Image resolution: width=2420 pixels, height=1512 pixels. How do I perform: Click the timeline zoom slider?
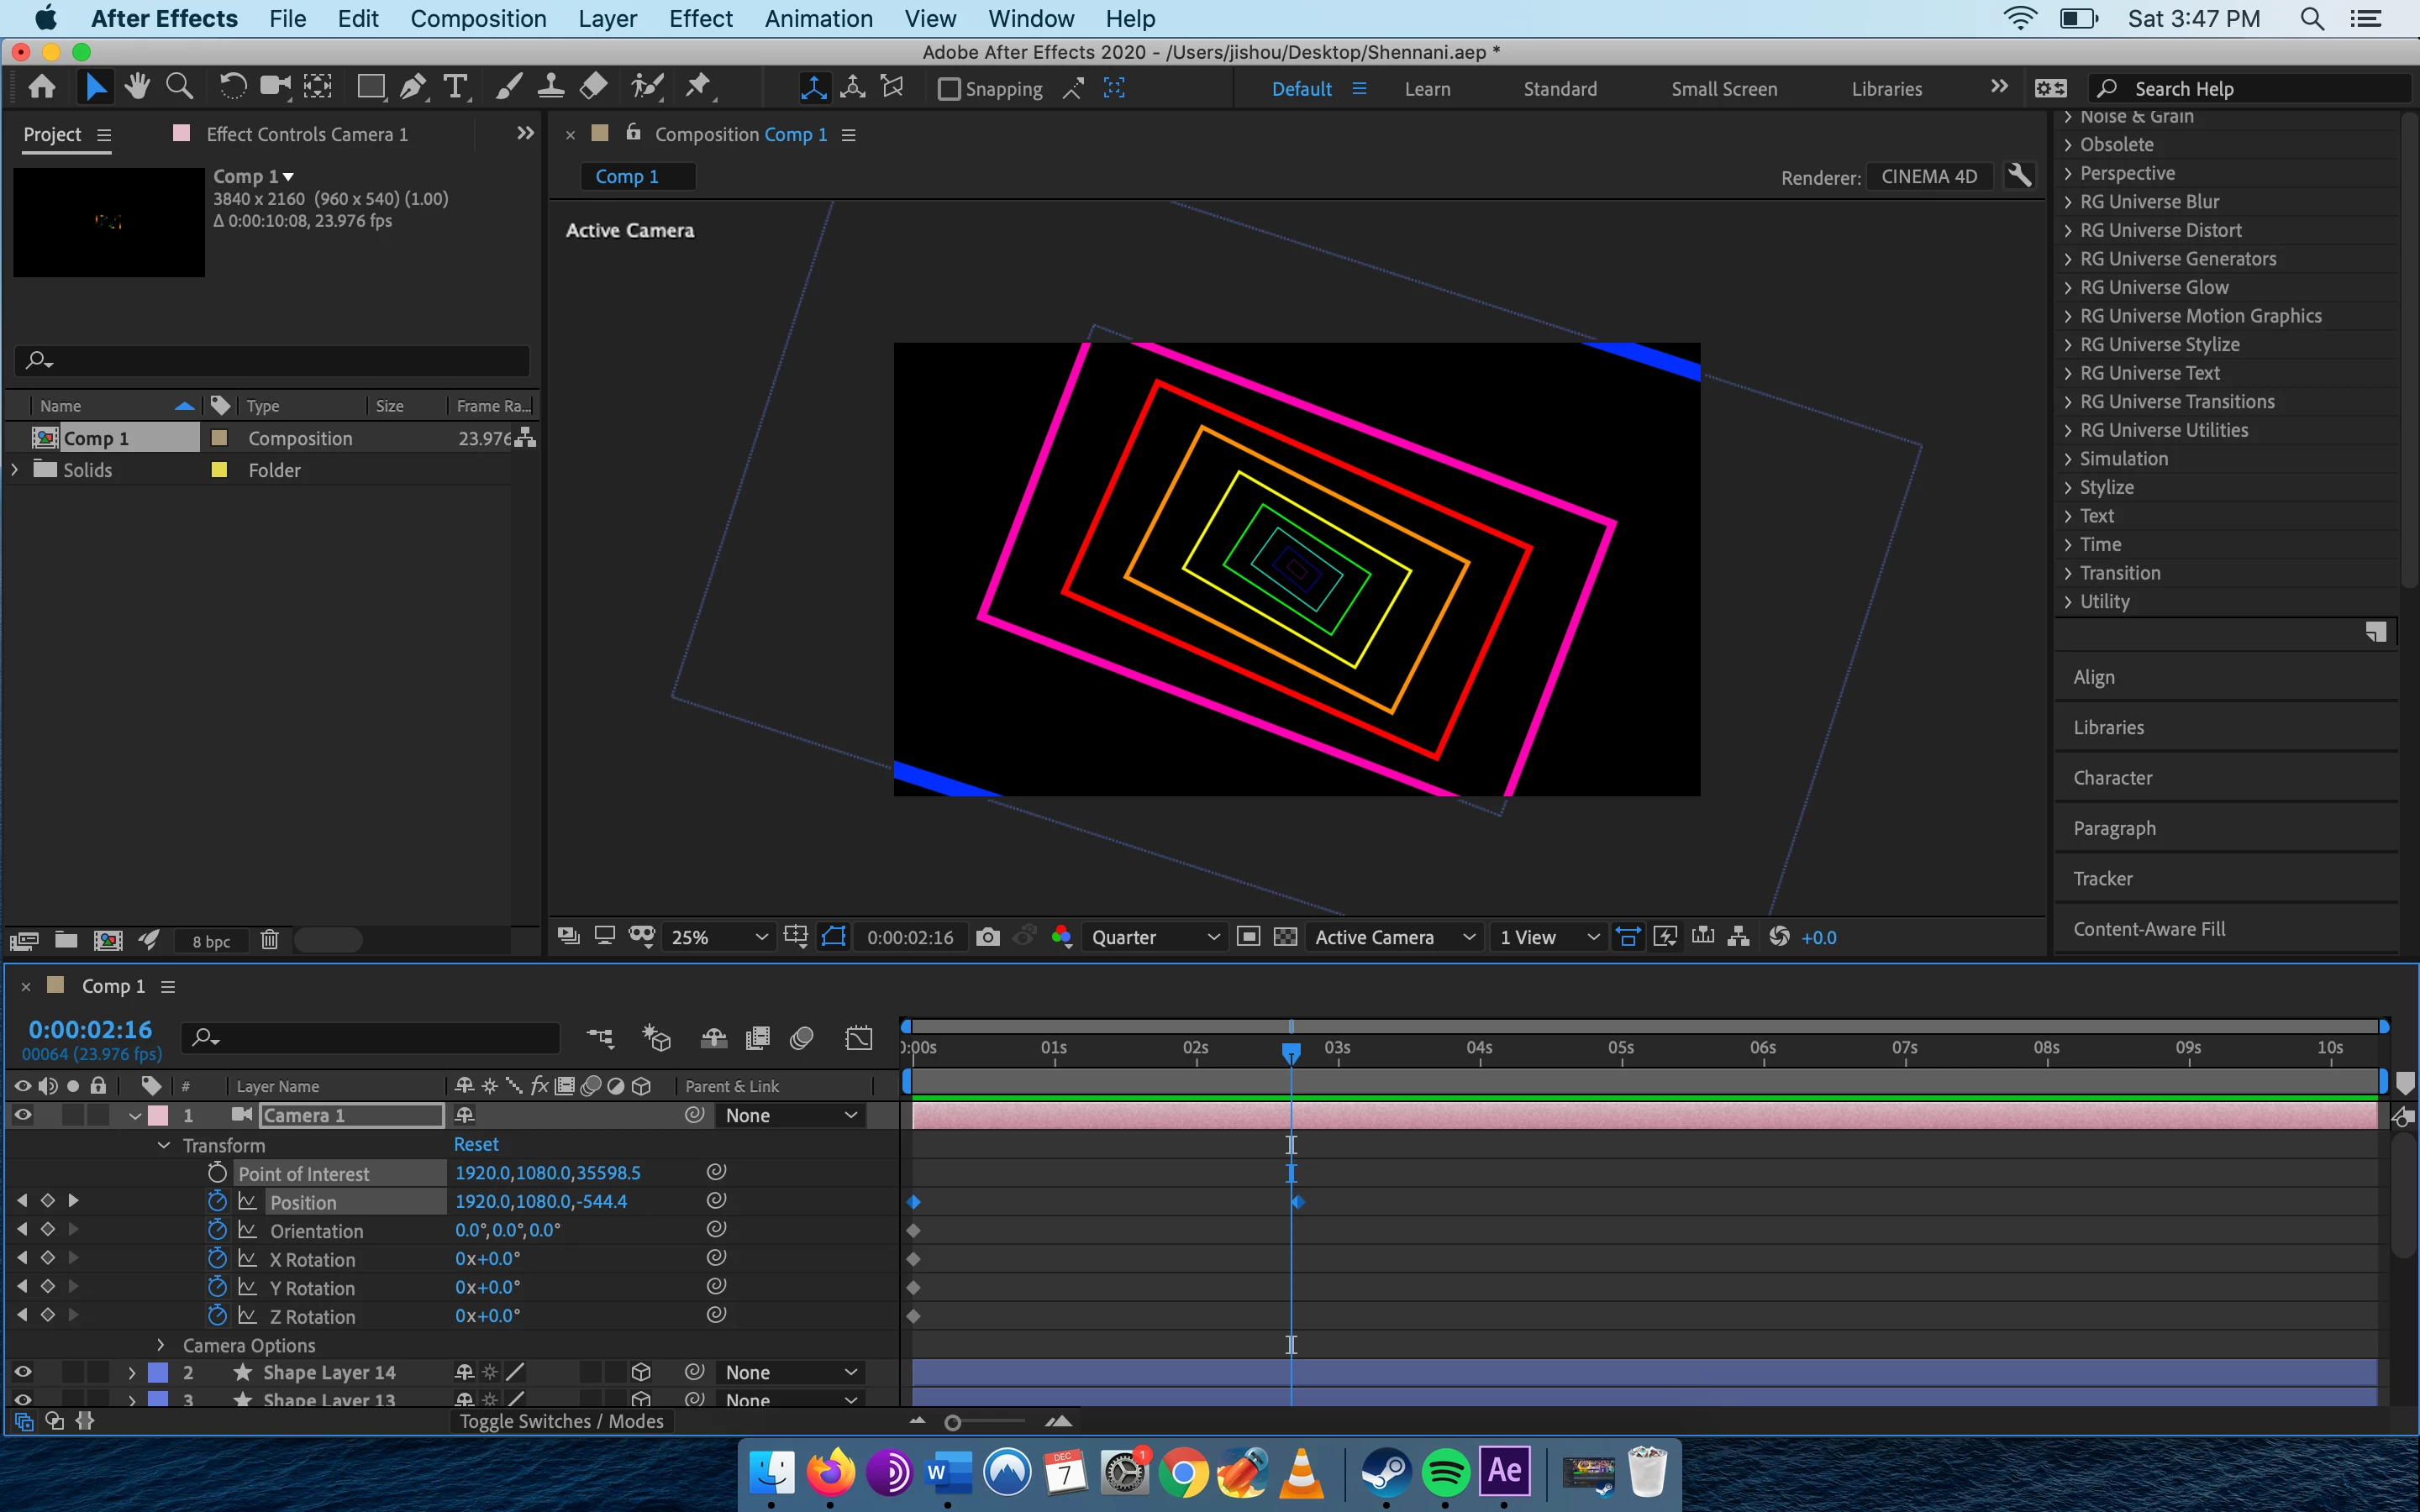click(x=953, y=1422)
